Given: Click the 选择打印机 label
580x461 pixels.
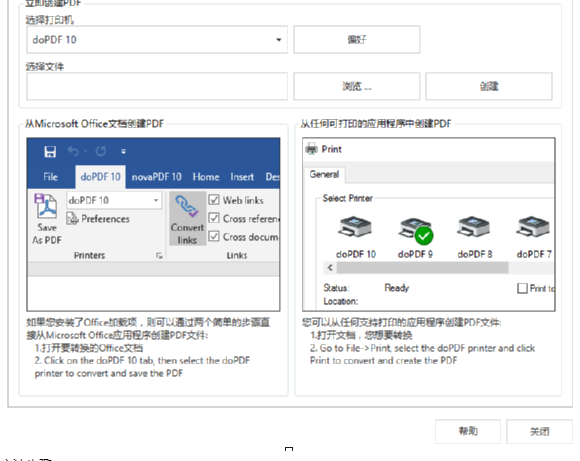Looking at the screenshot, I should click(x=50, y=20).
